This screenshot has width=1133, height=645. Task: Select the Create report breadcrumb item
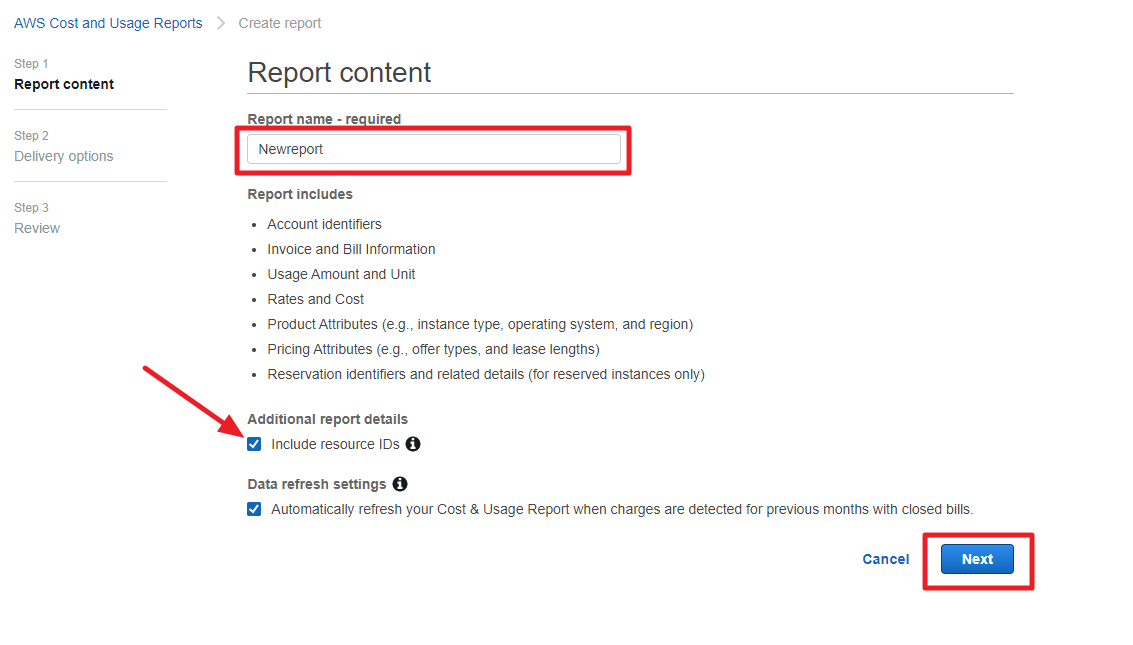click(280, 23)
